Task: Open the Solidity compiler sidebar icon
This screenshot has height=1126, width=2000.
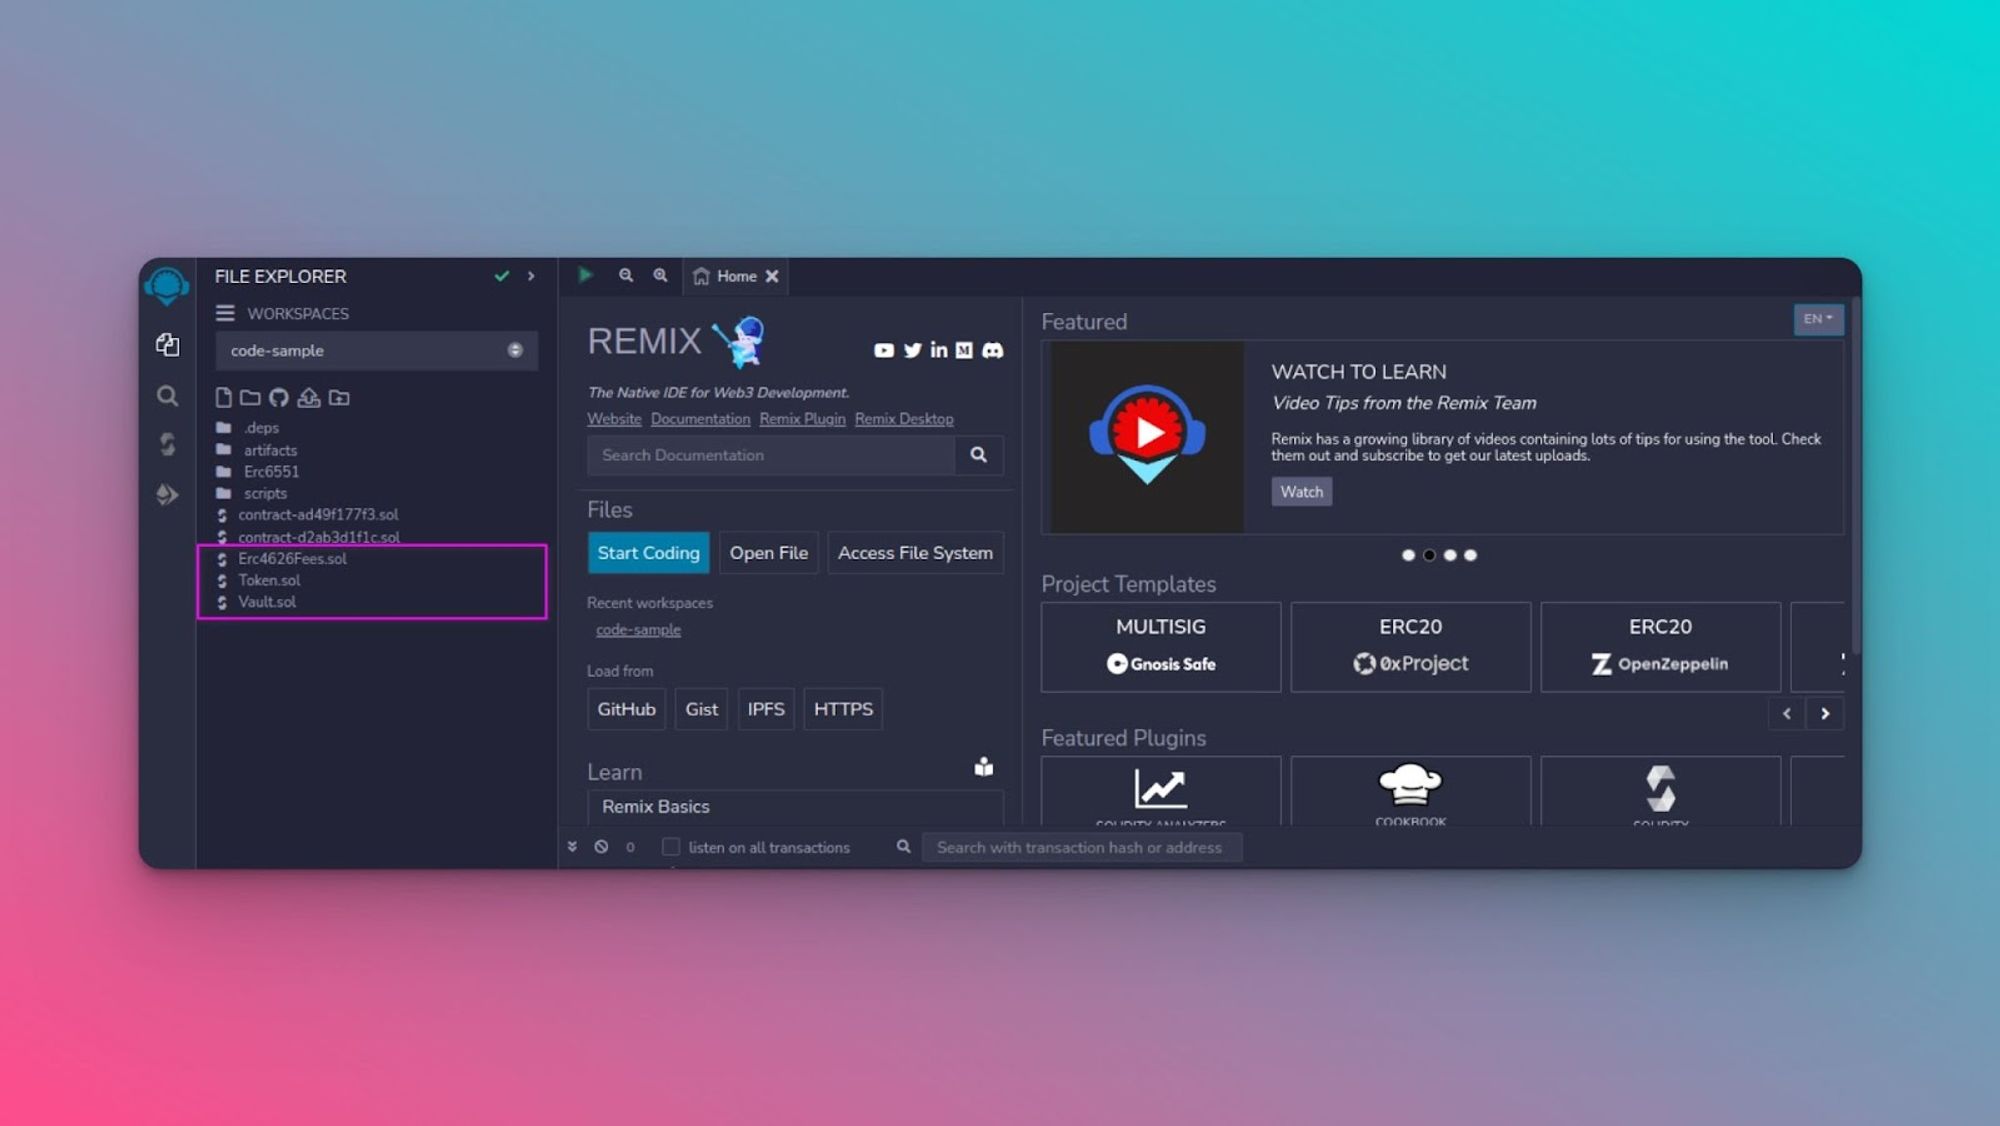Action: tap(167, 444)
